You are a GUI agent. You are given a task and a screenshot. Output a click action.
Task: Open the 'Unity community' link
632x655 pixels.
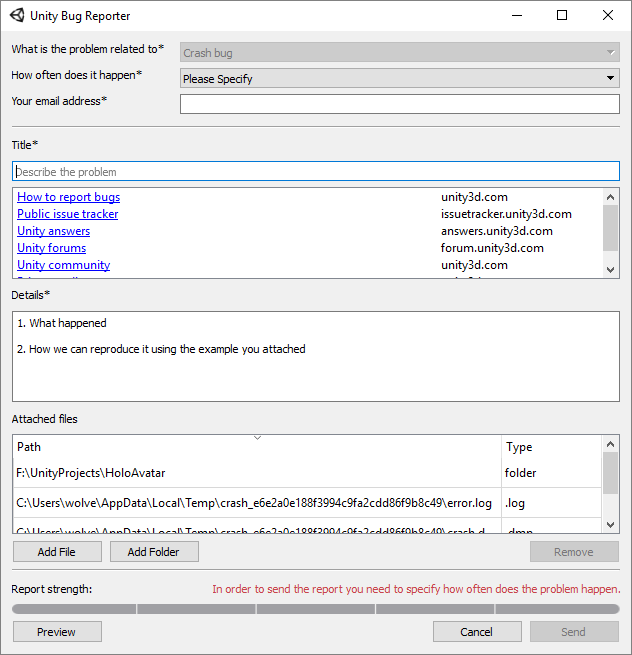tap(63, 265)
